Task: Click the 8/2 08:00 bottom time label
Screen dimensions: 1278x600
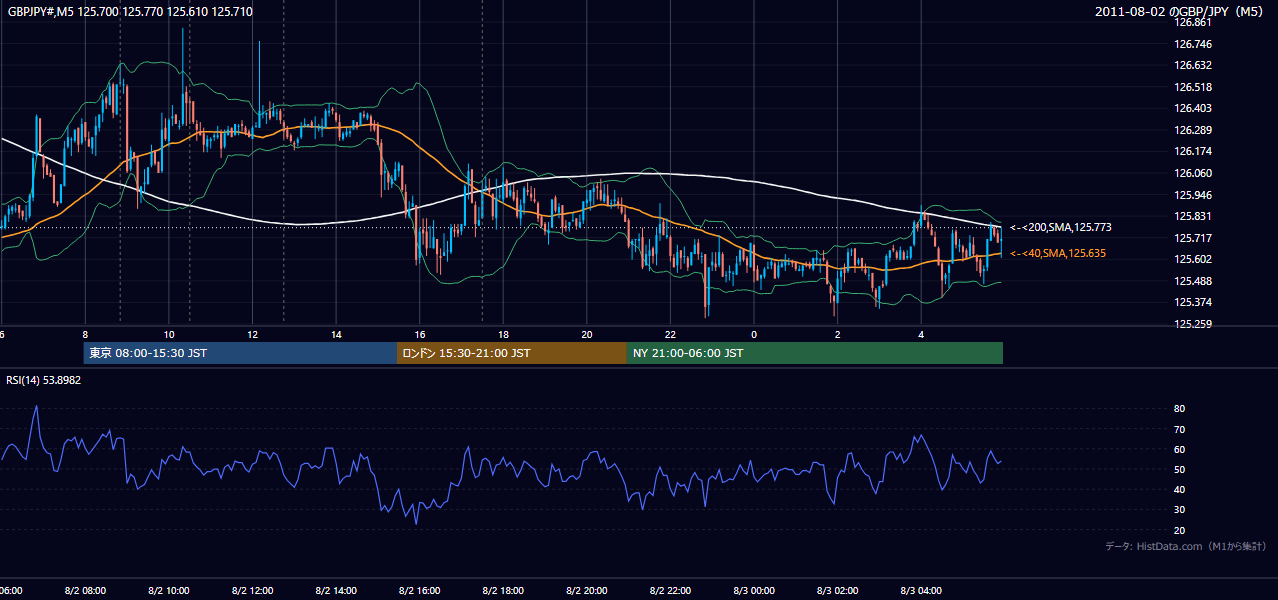Action: point(85,591)
